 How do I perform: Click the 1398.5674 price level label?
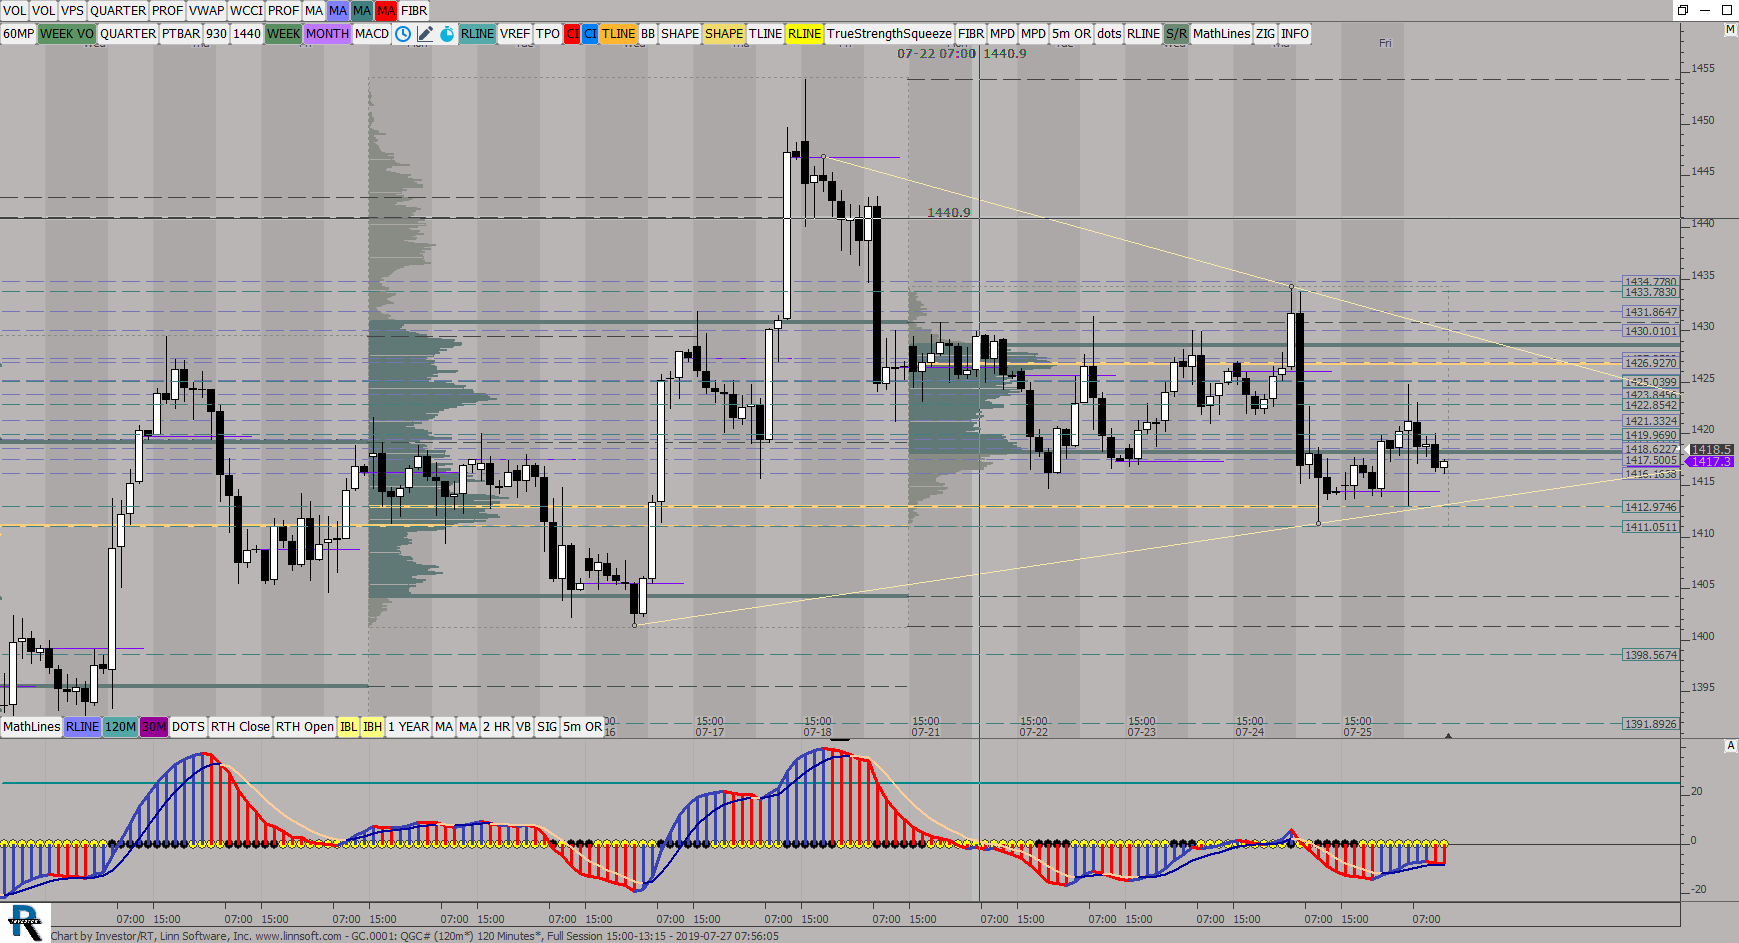(x=1650, y=655)
